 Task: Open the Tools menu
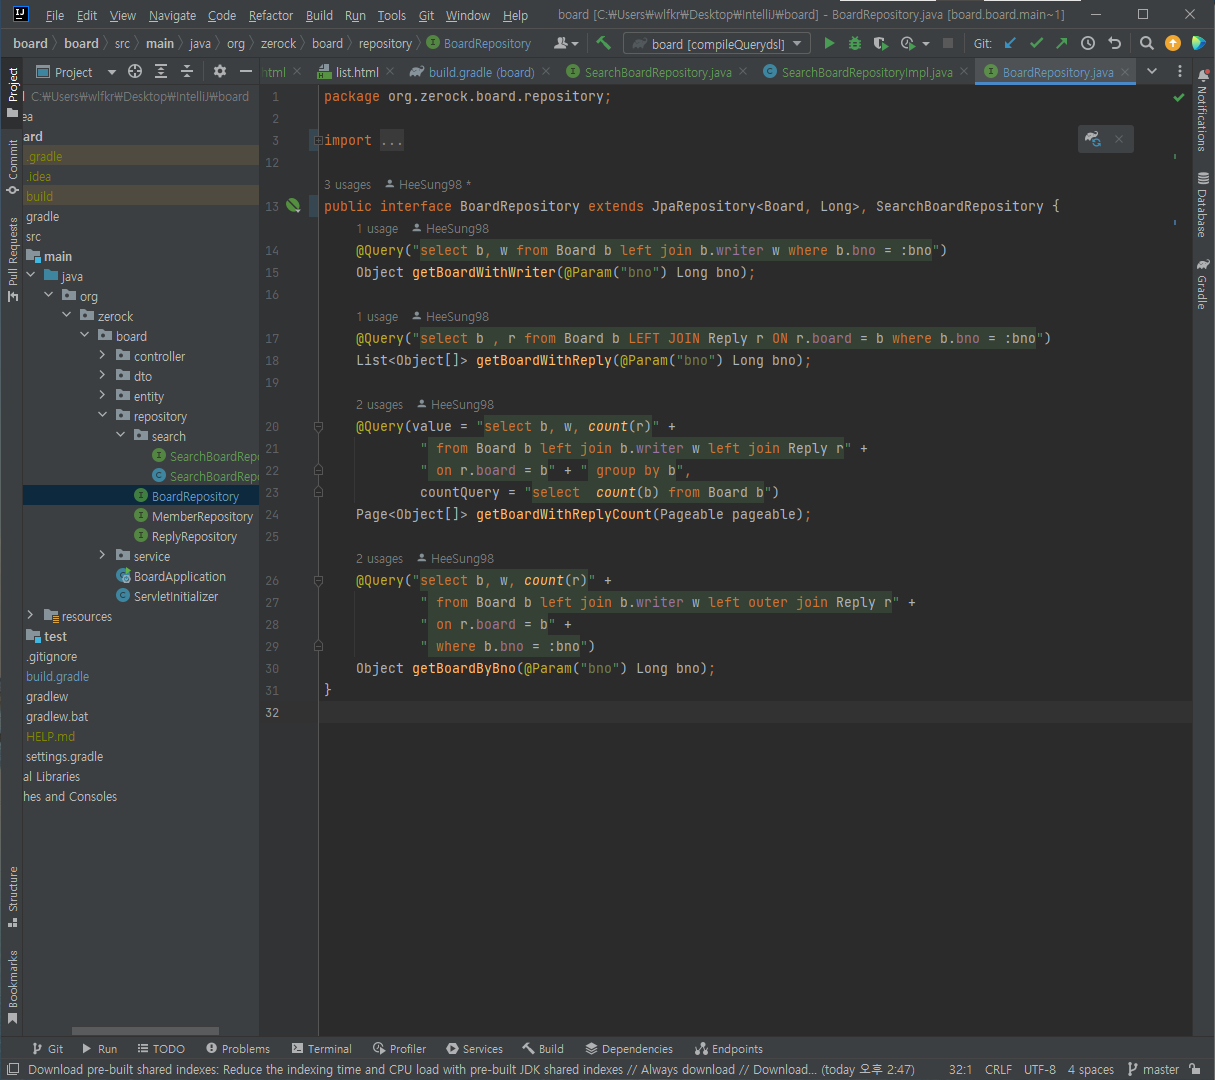click(392, 15)
